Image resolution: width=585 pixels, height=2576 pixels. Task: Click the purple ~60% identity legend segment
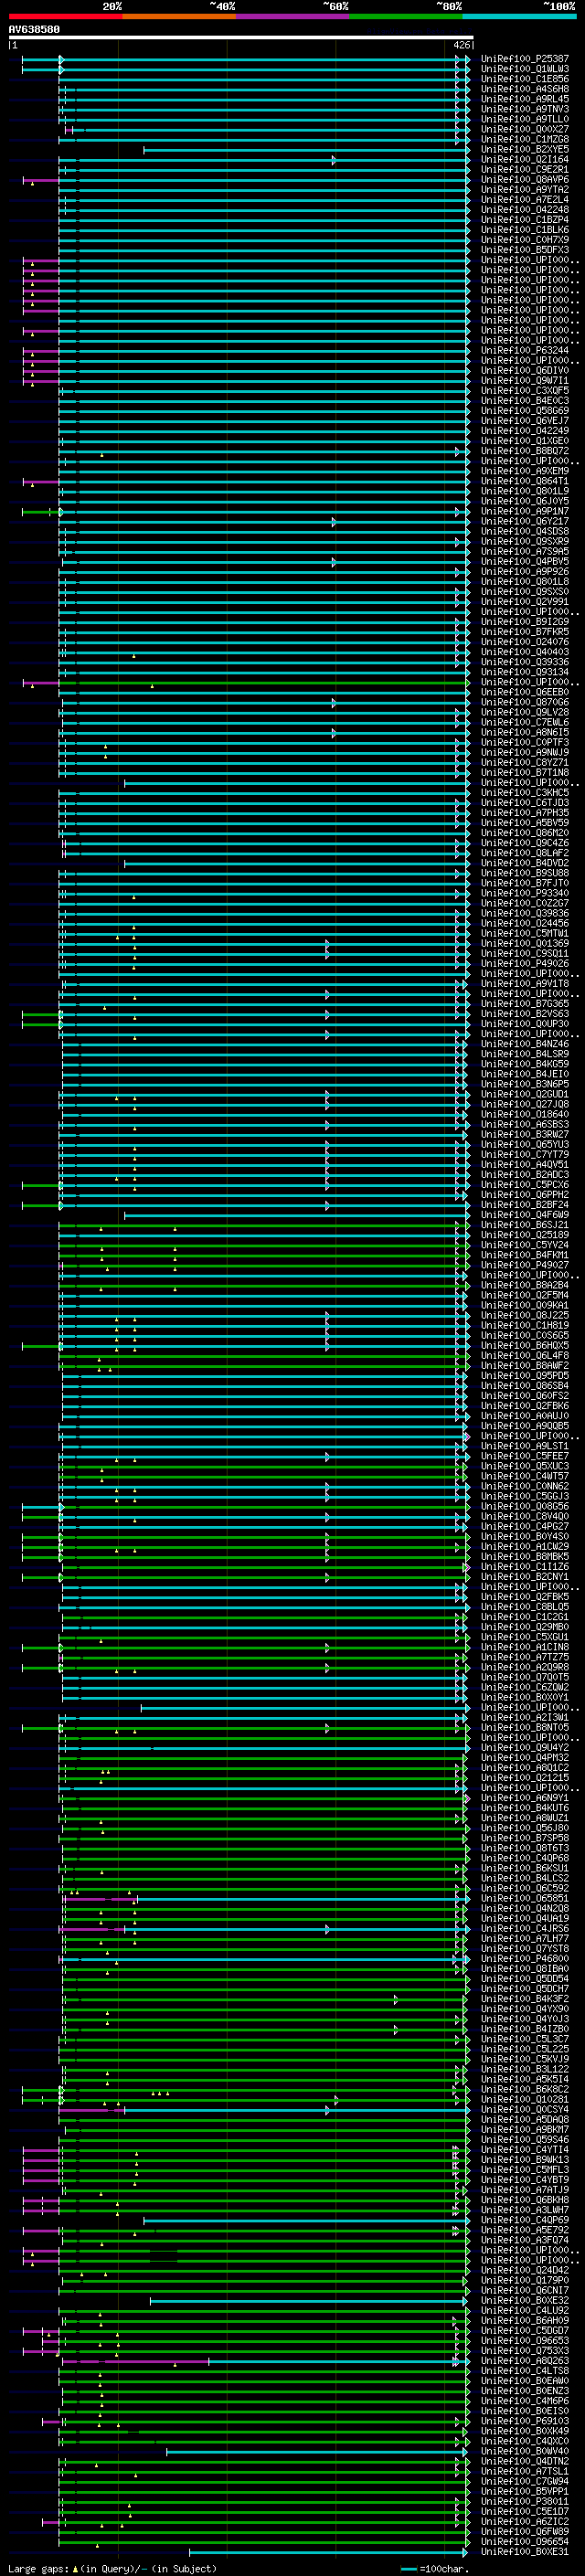293,17
